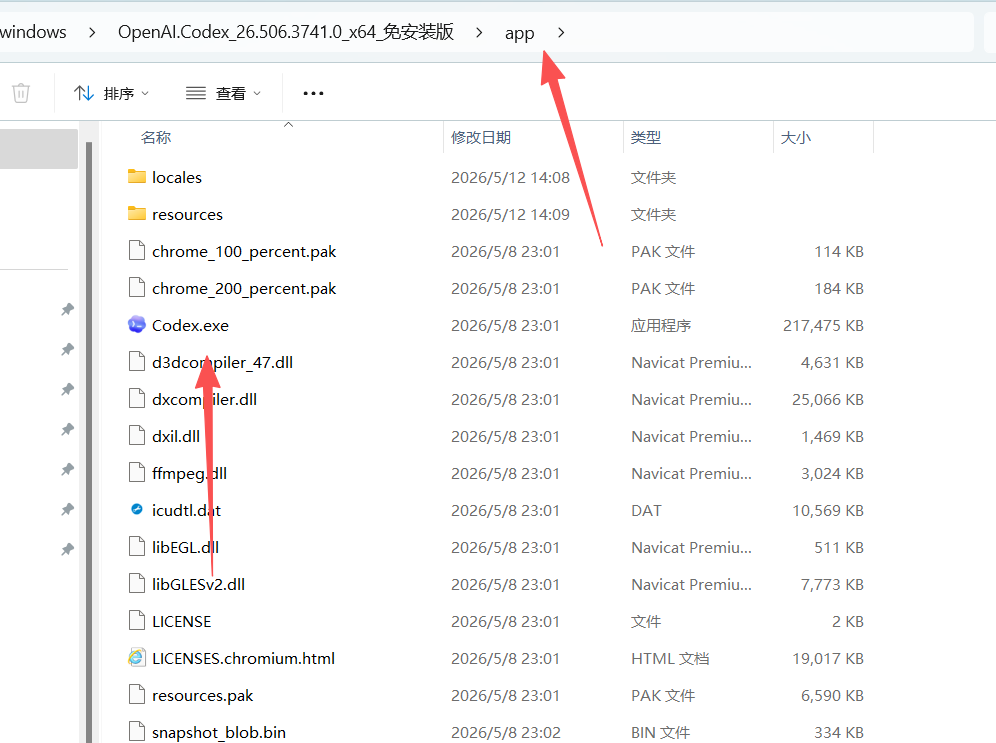Viewport: 996px width, 743px height.
Task: Click the d3dcompiler_47.dll file icon
Action: click(137, 362)
